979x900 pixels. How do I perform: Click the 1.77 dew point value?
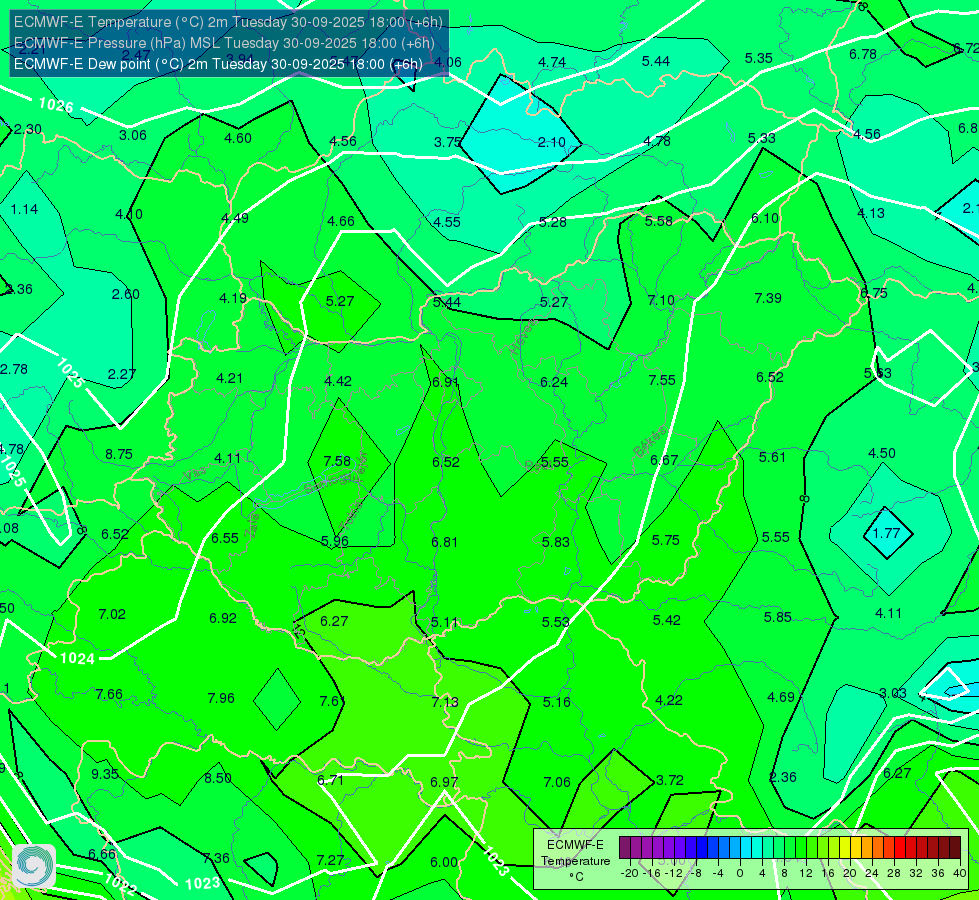tap(886, 533)
